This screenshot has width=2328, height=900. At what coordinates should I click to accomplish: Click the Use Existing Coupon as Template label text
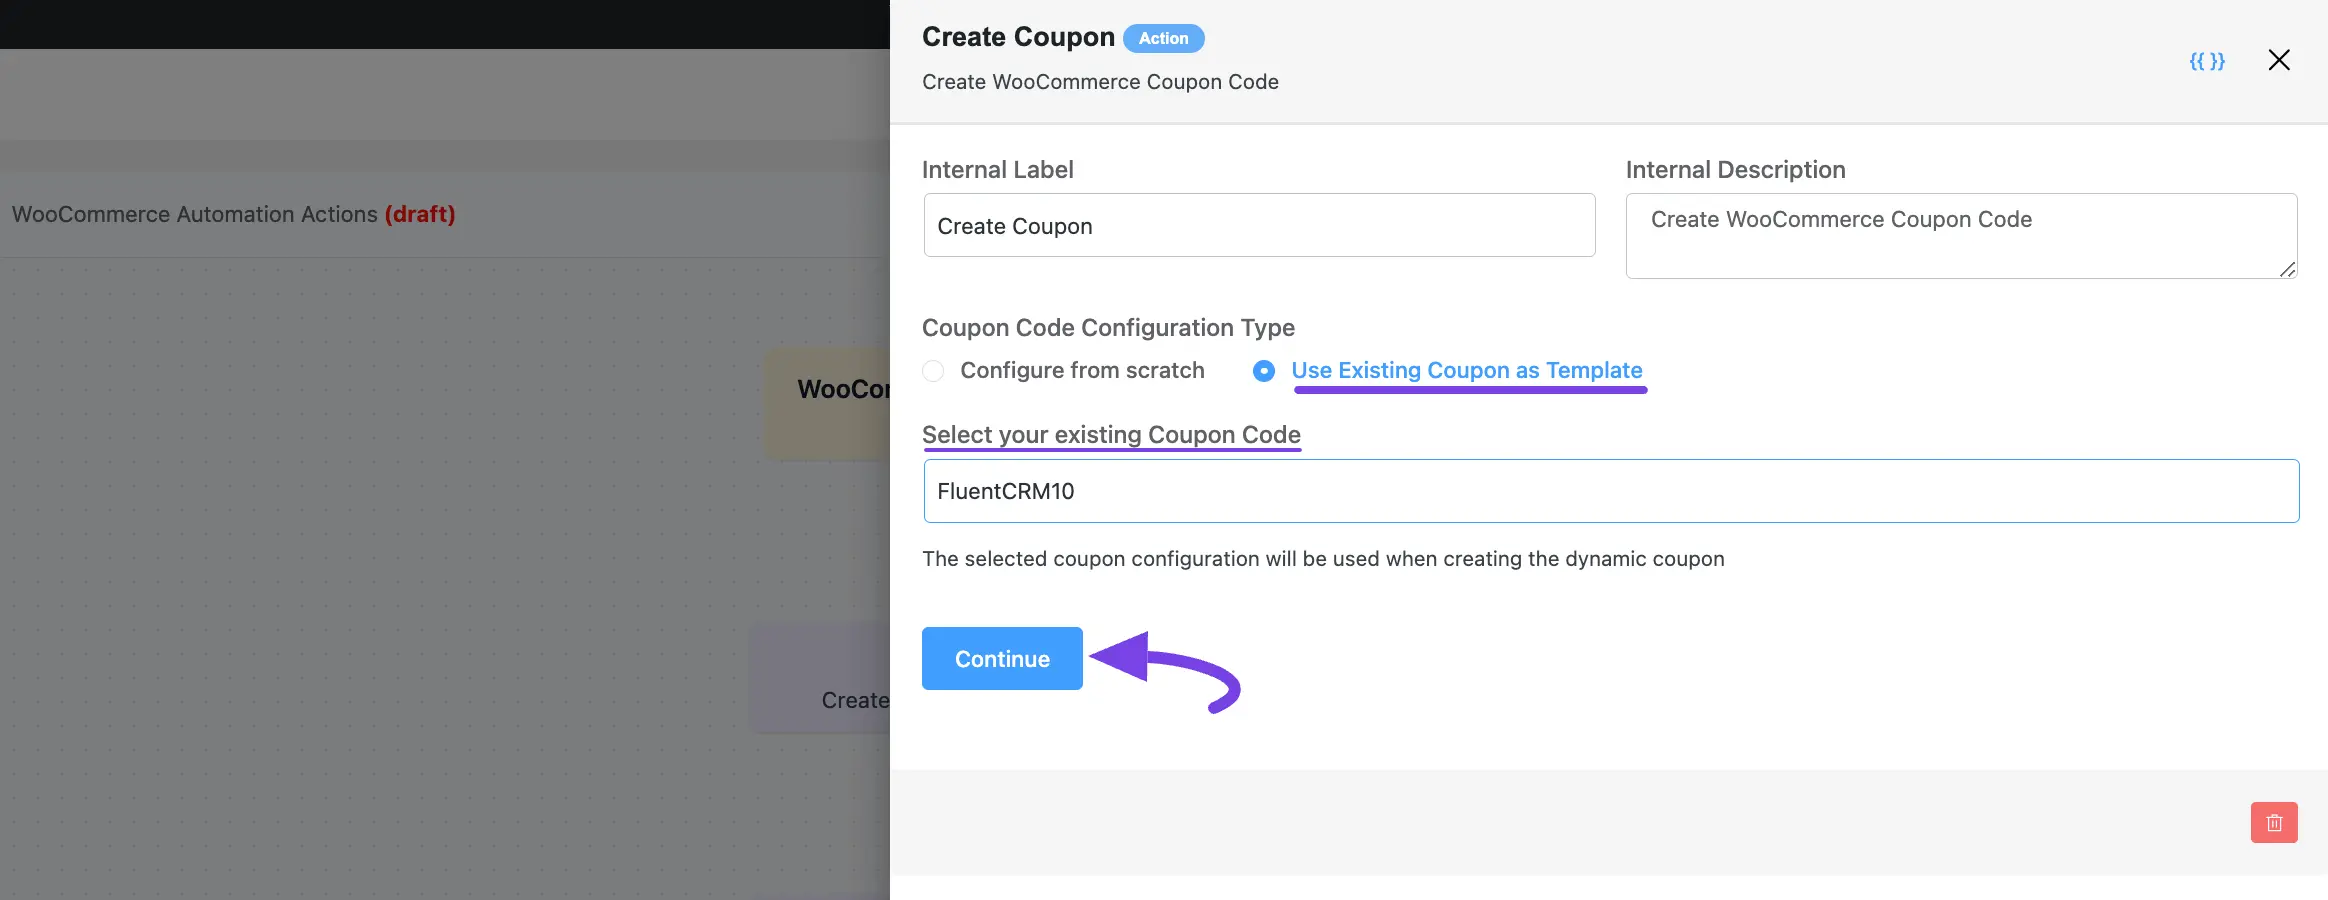pyautogui.click(x=1466, y=370)
